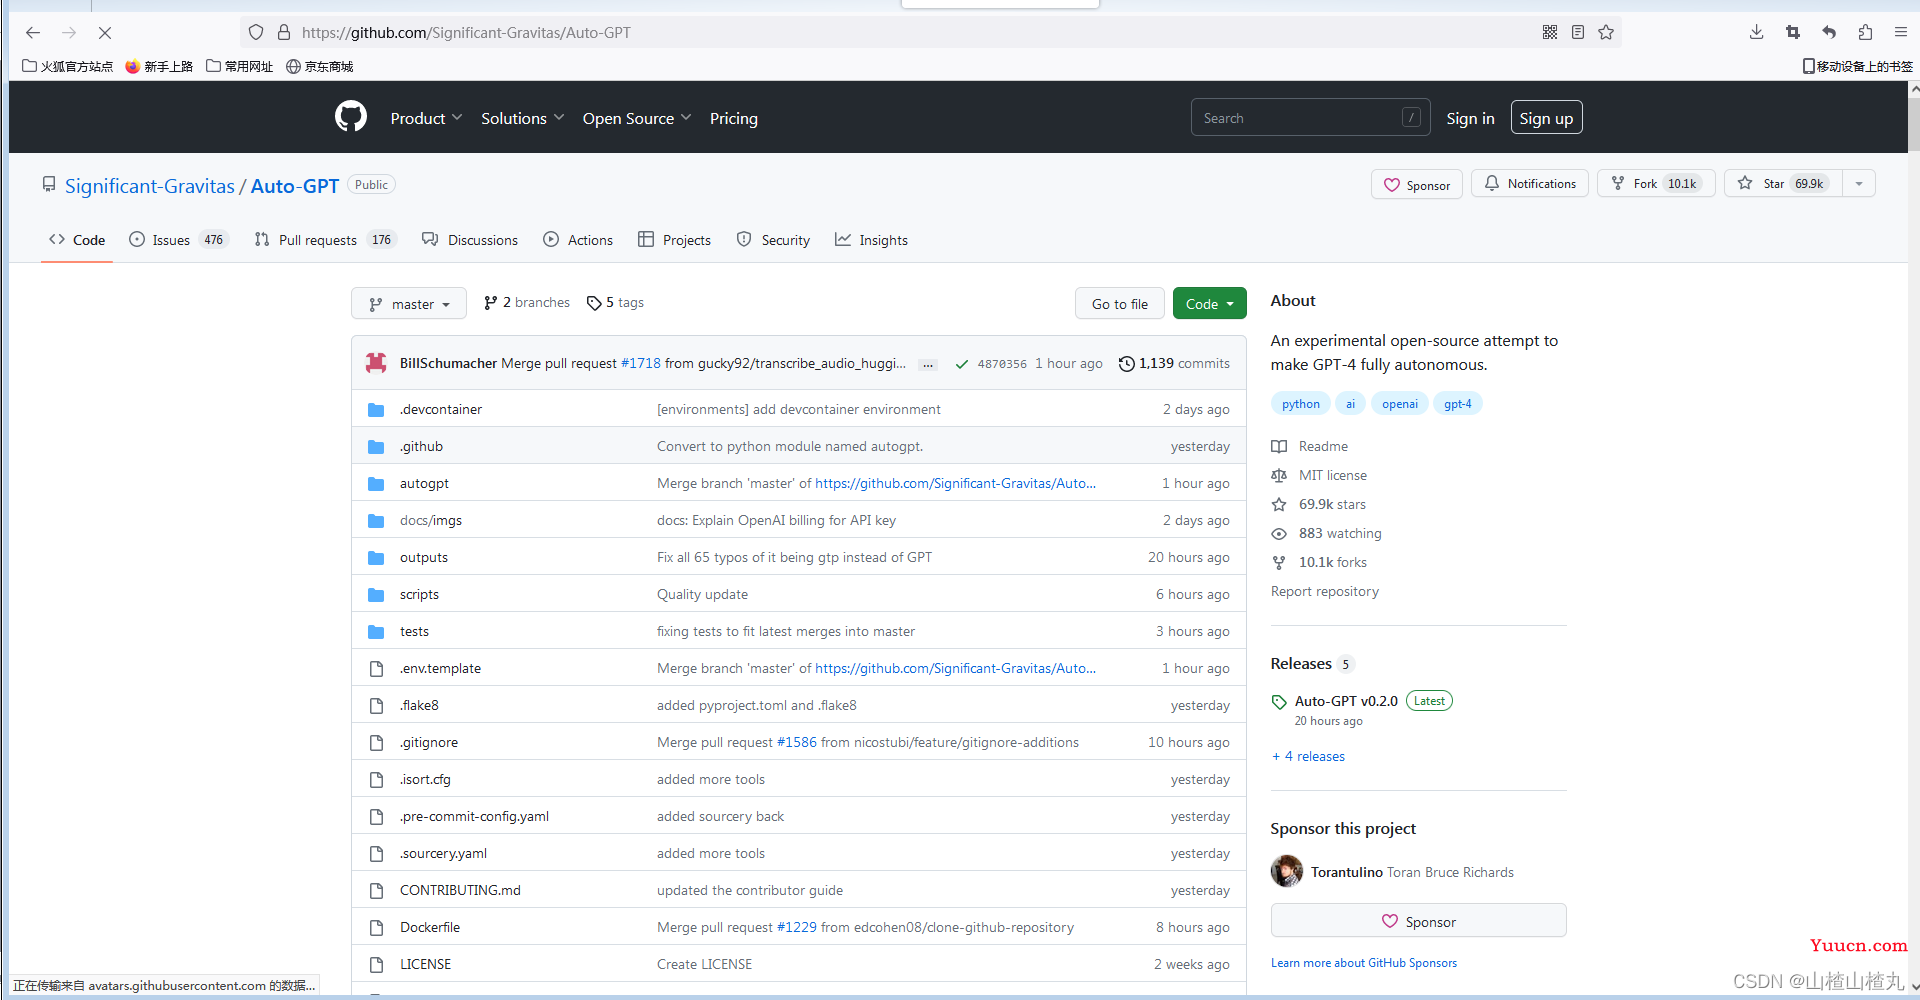Switch to the Pull requests tab

click(x=325, y=239)
